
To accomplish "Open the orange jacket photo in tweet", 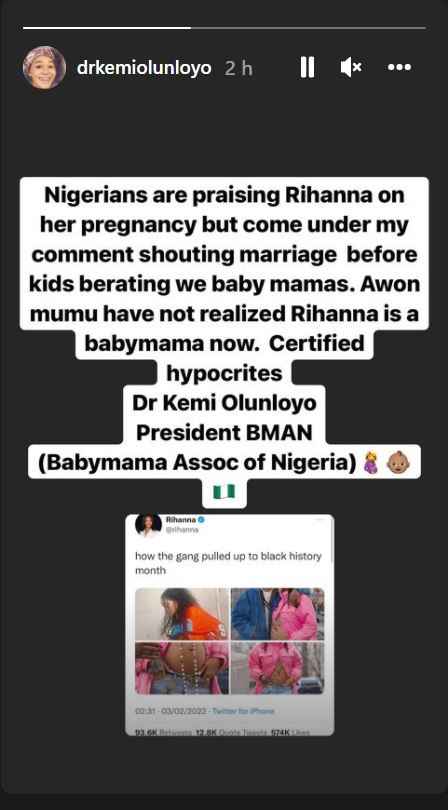I will [182, 614].
